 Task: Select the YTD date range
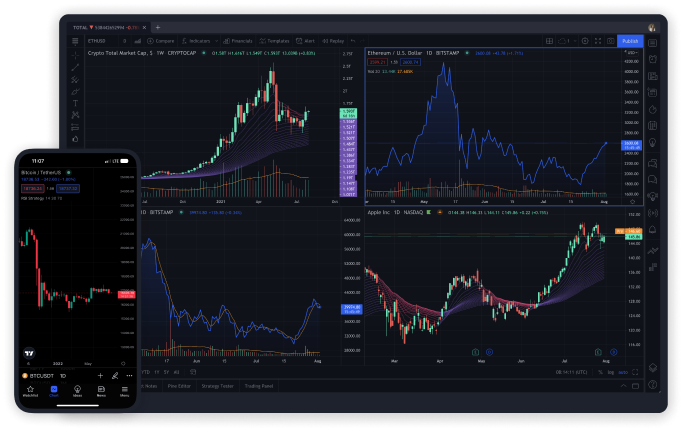click(x=146, y=372)
